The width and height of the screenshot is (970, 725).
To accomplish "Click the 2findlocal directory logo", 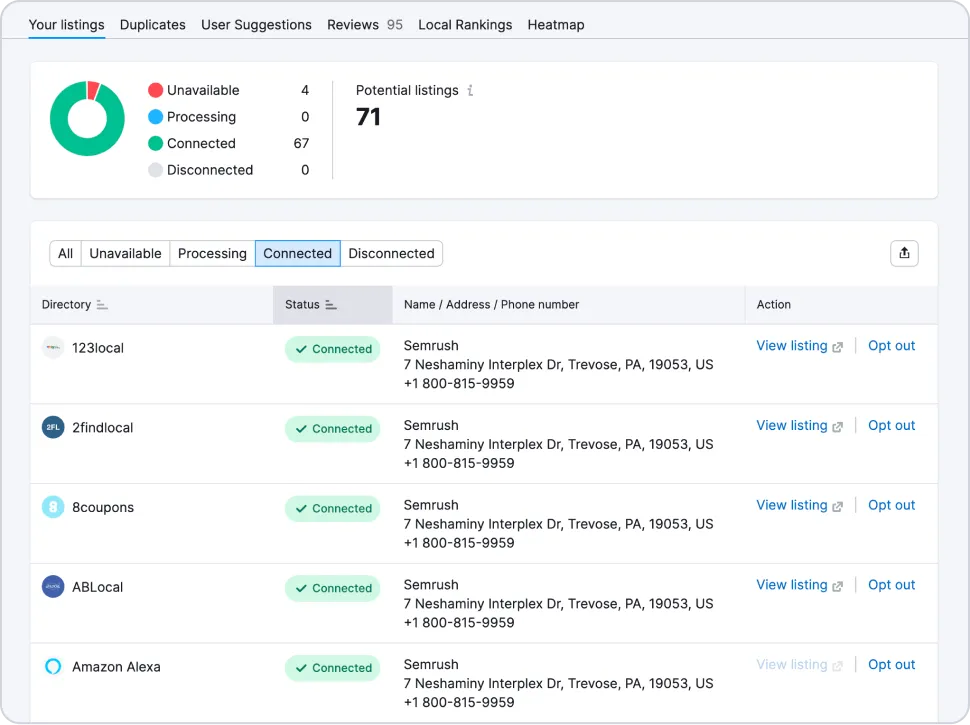I will (53, 427).
